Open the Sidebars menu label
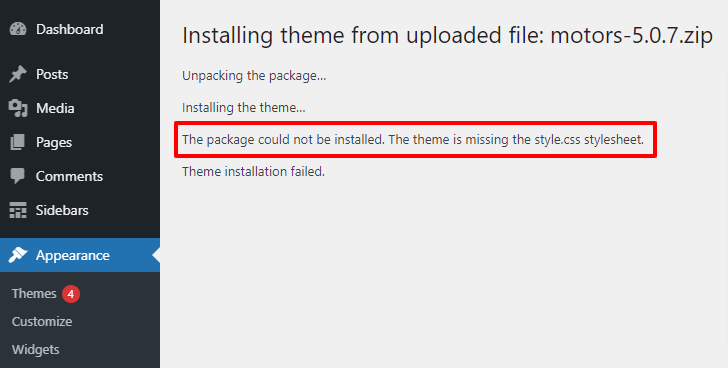728x368 pixels. pos(62,210)
